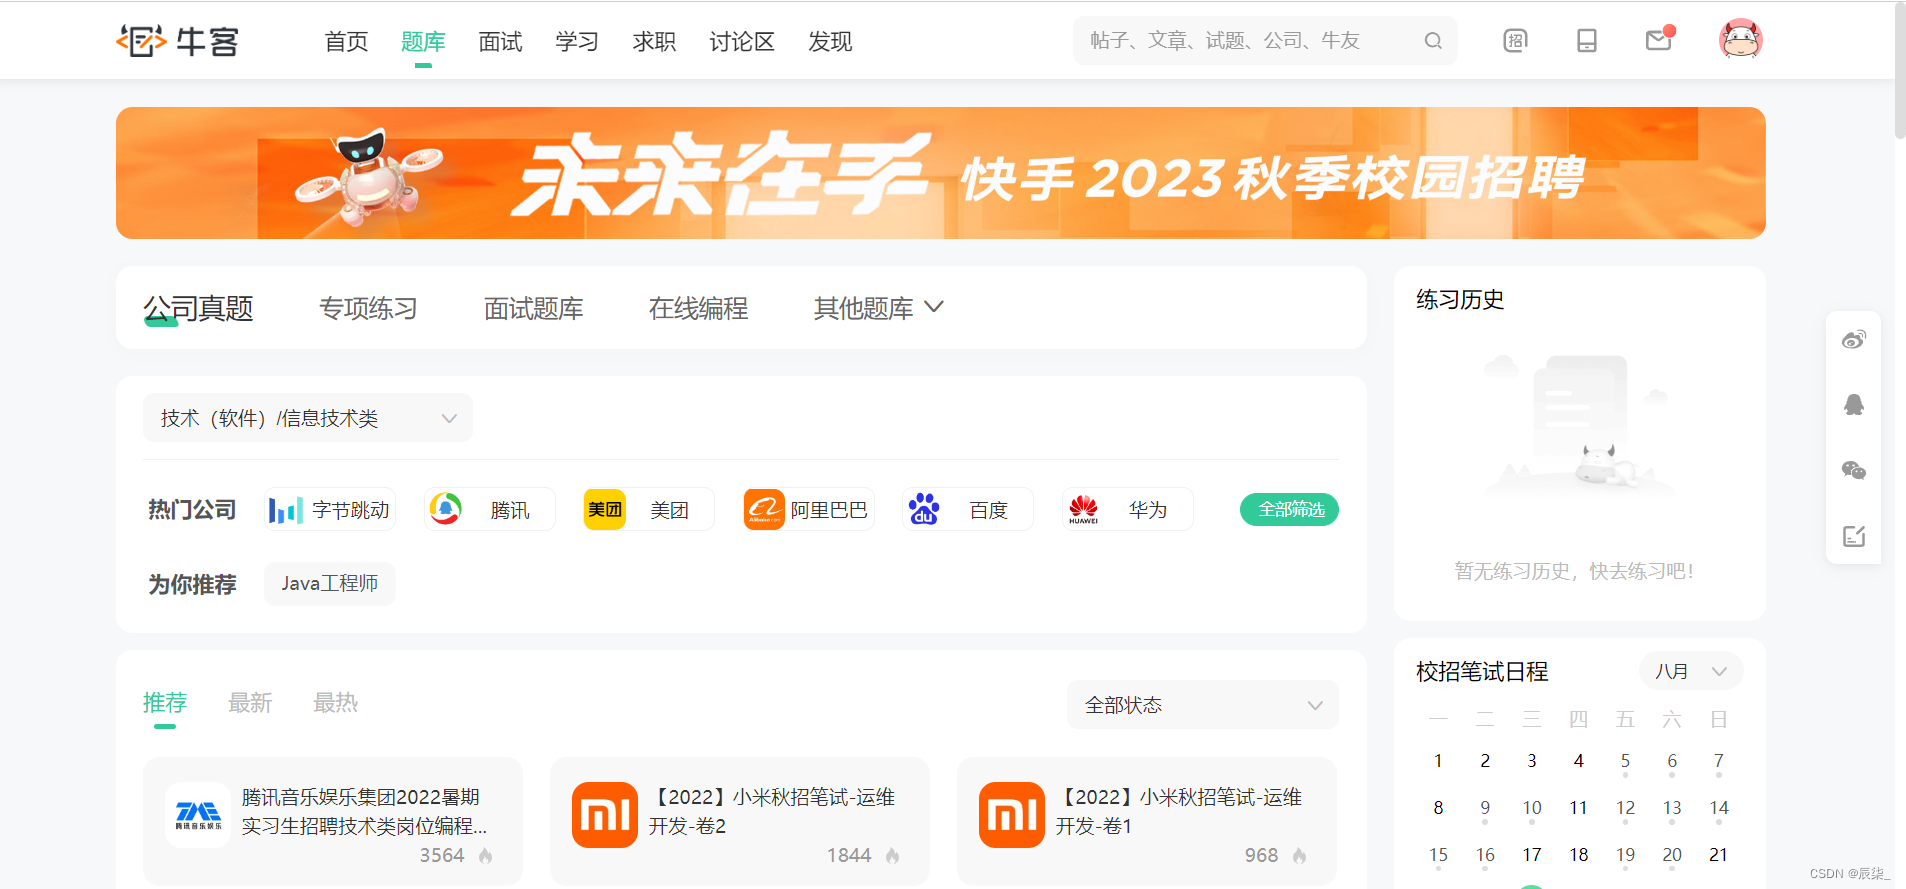Open the 全部状态 filter dropdown

[1203, 705]
